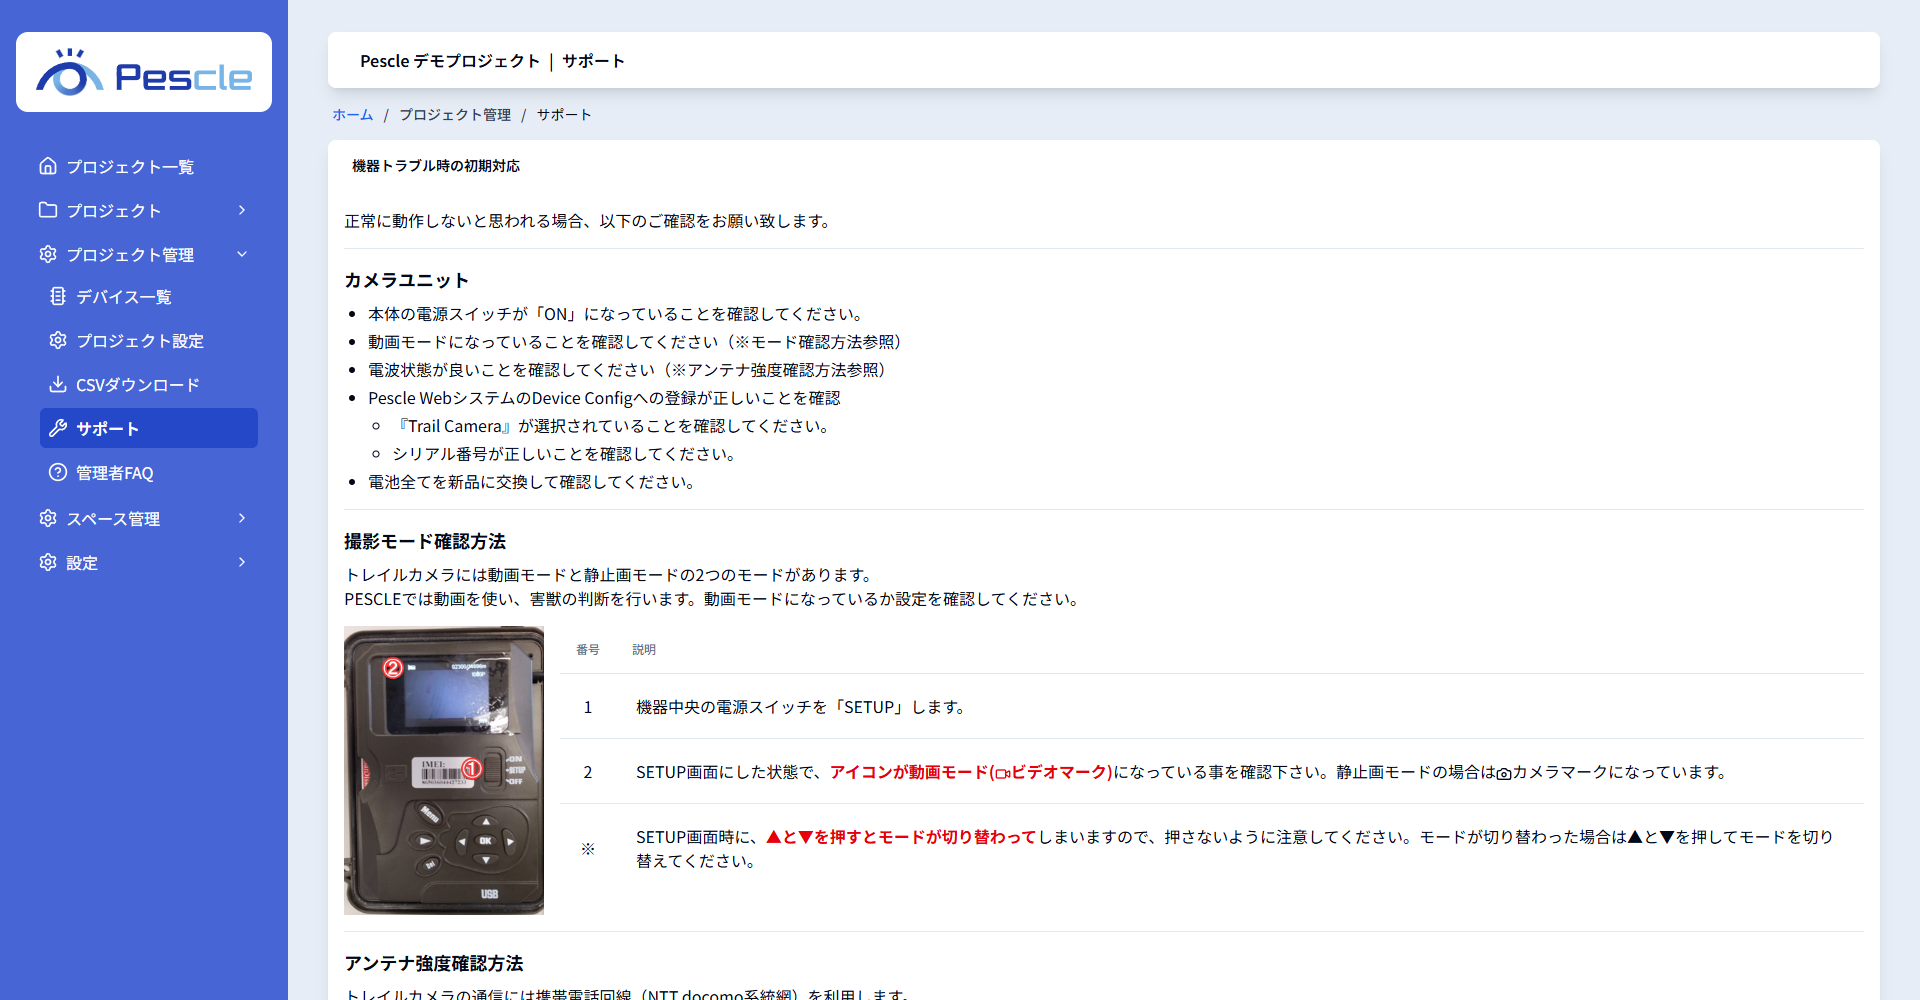Click the folder icon beside プロジェクト
This screenshot has width=1920, height=1000.
48,210
